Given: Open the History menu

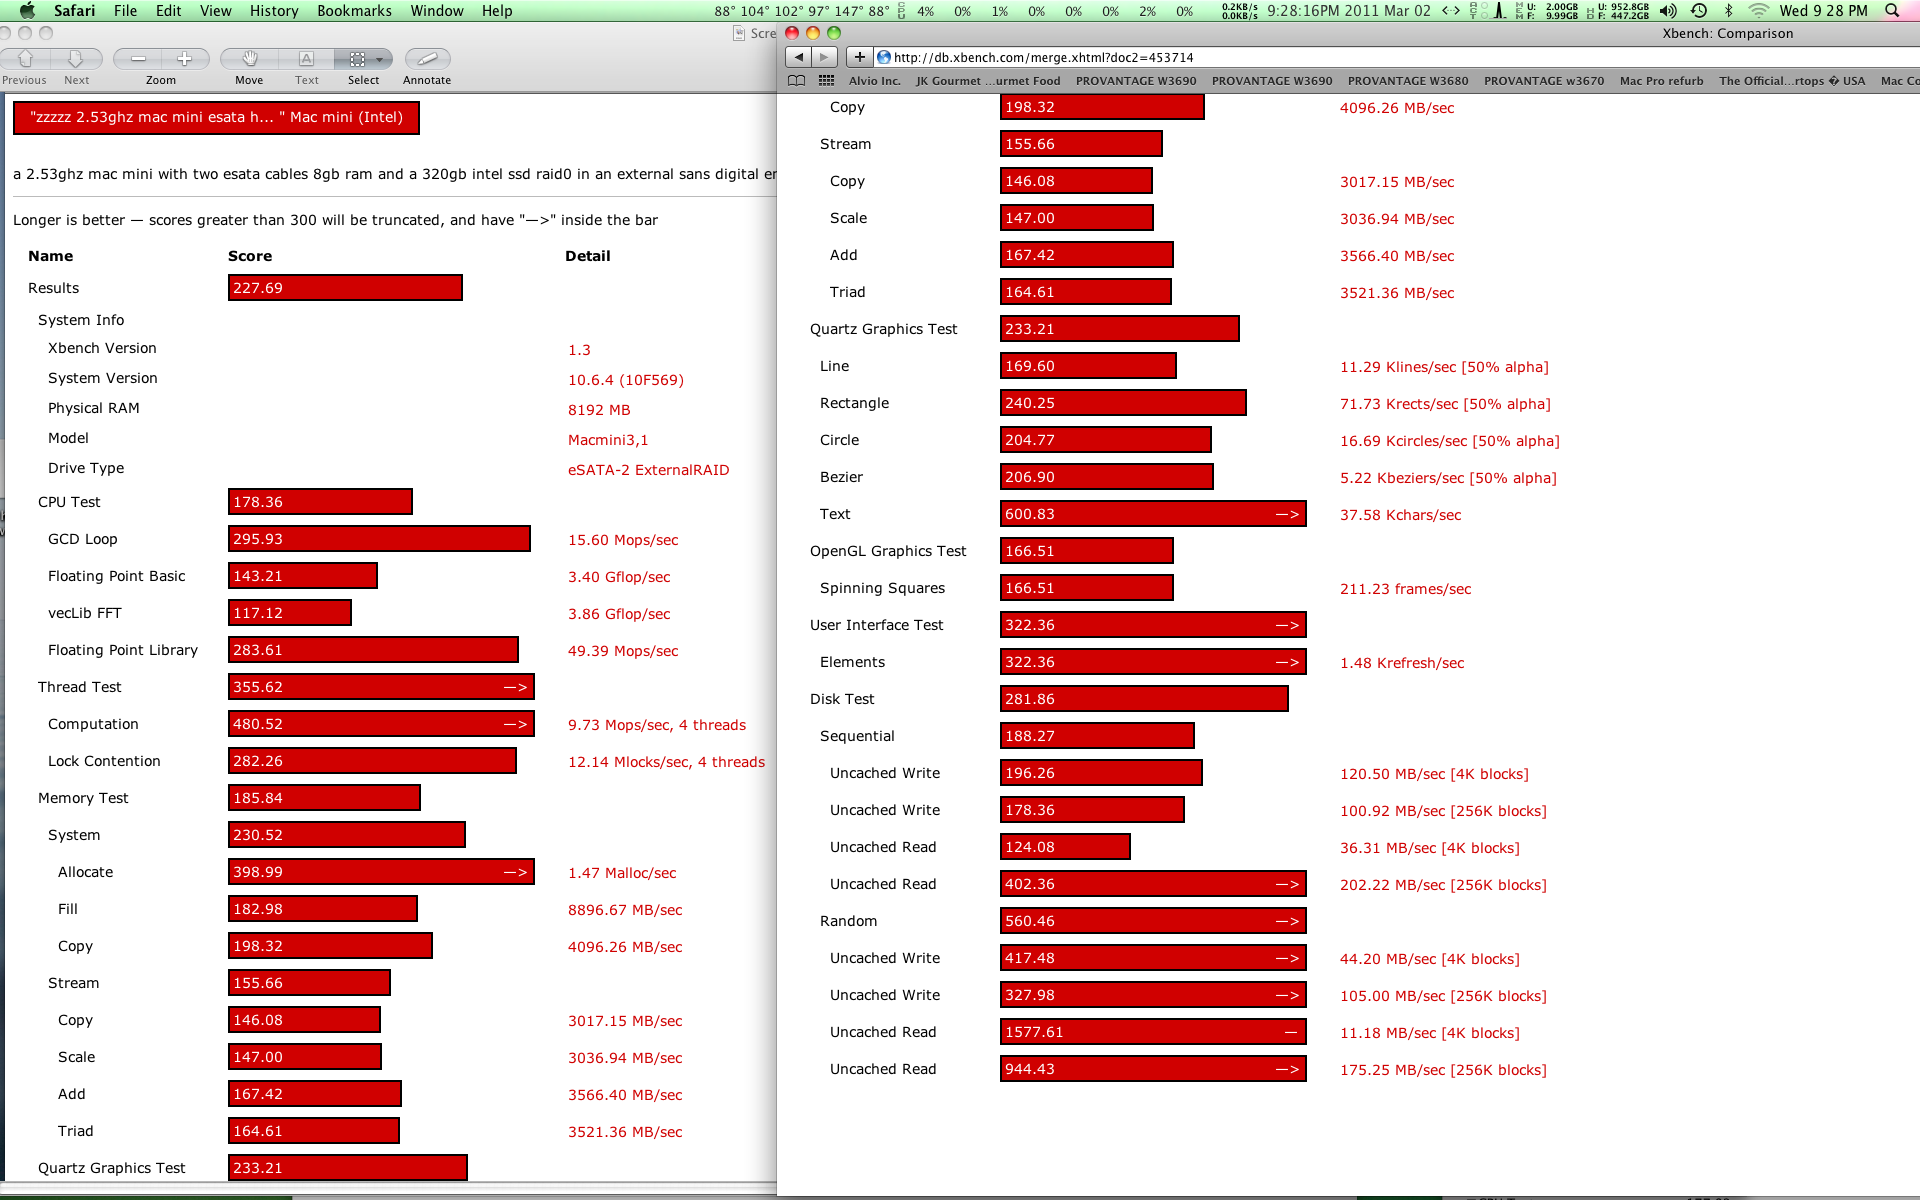Looking at the screenshot, I should (274, 10).
